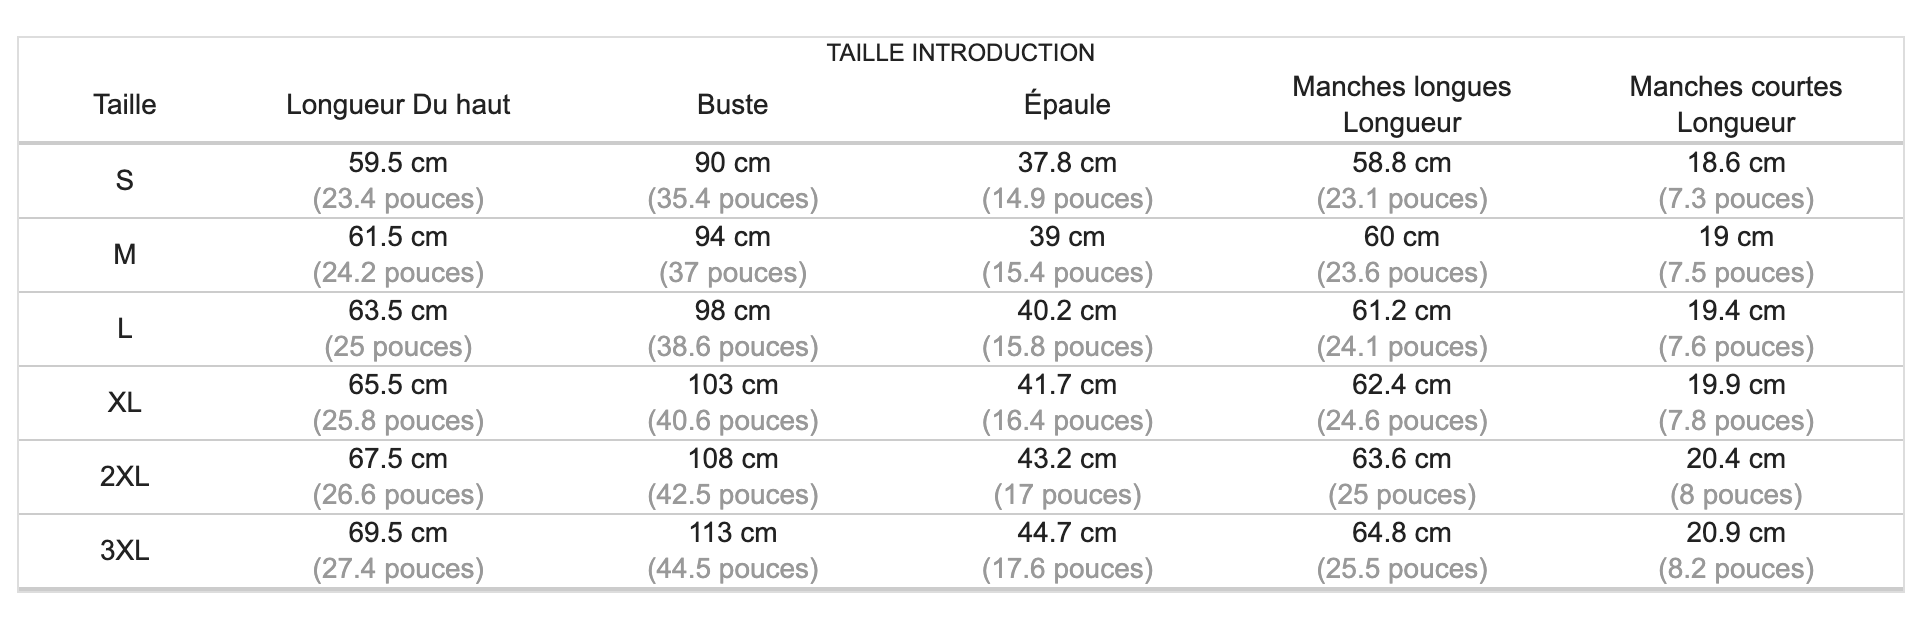Click the (8.2 pouces) short sleeve value
The height and width of the screenshot is (624, 1924).
[x=1735, y=569]
